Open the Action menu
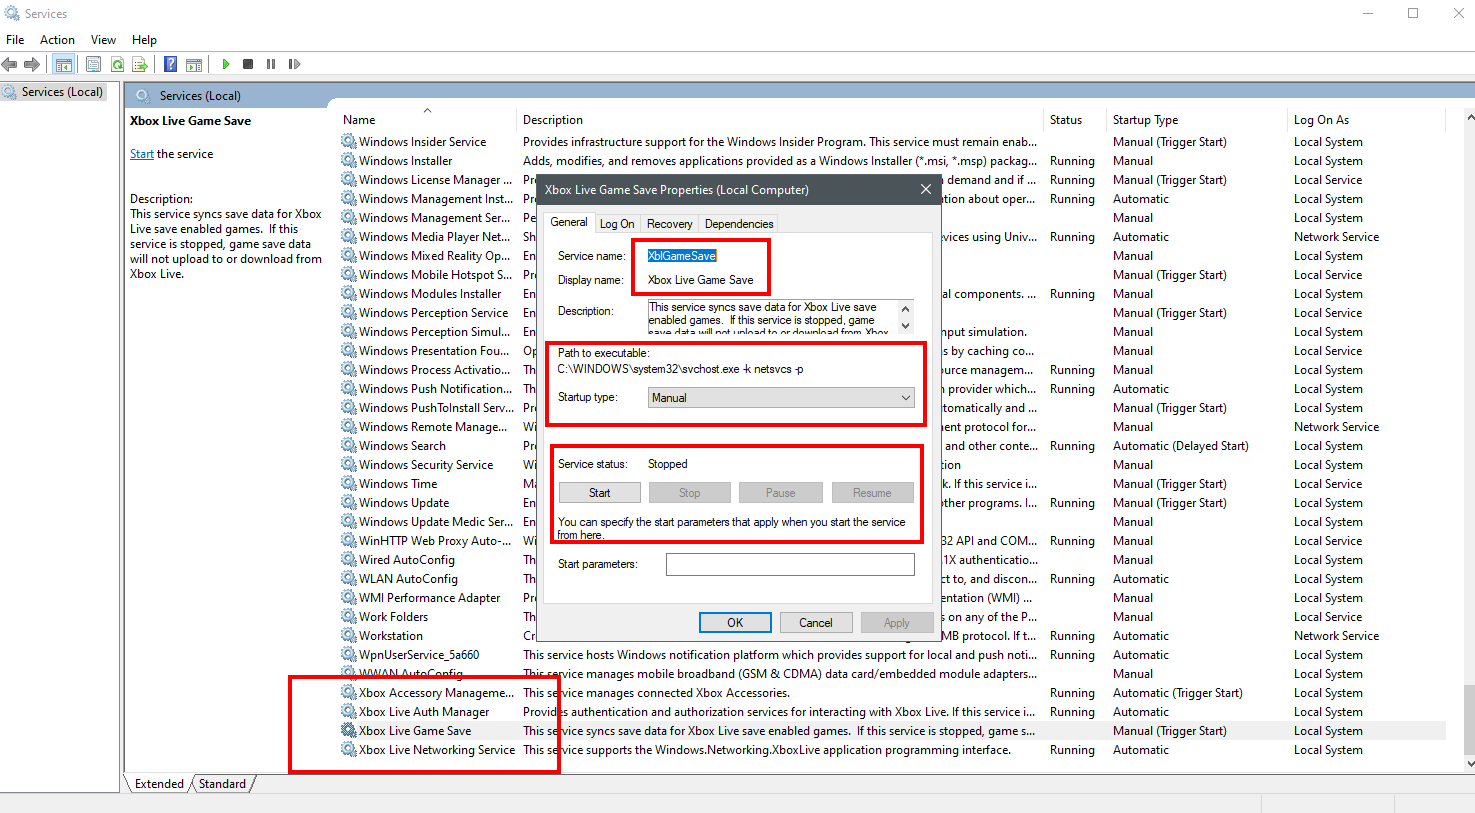This screenshot has height=813, width=1475. click(x=57, y=40)
